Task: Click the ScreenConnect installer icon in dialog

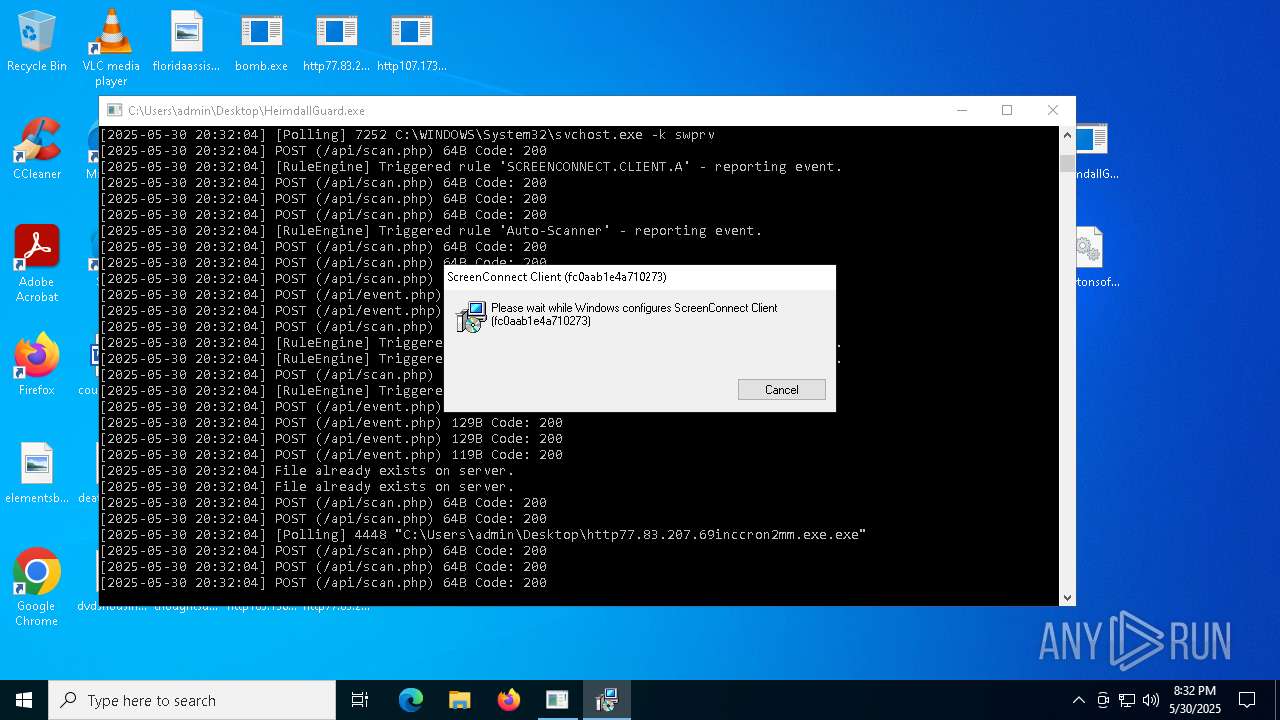Action: coord(471,317)
